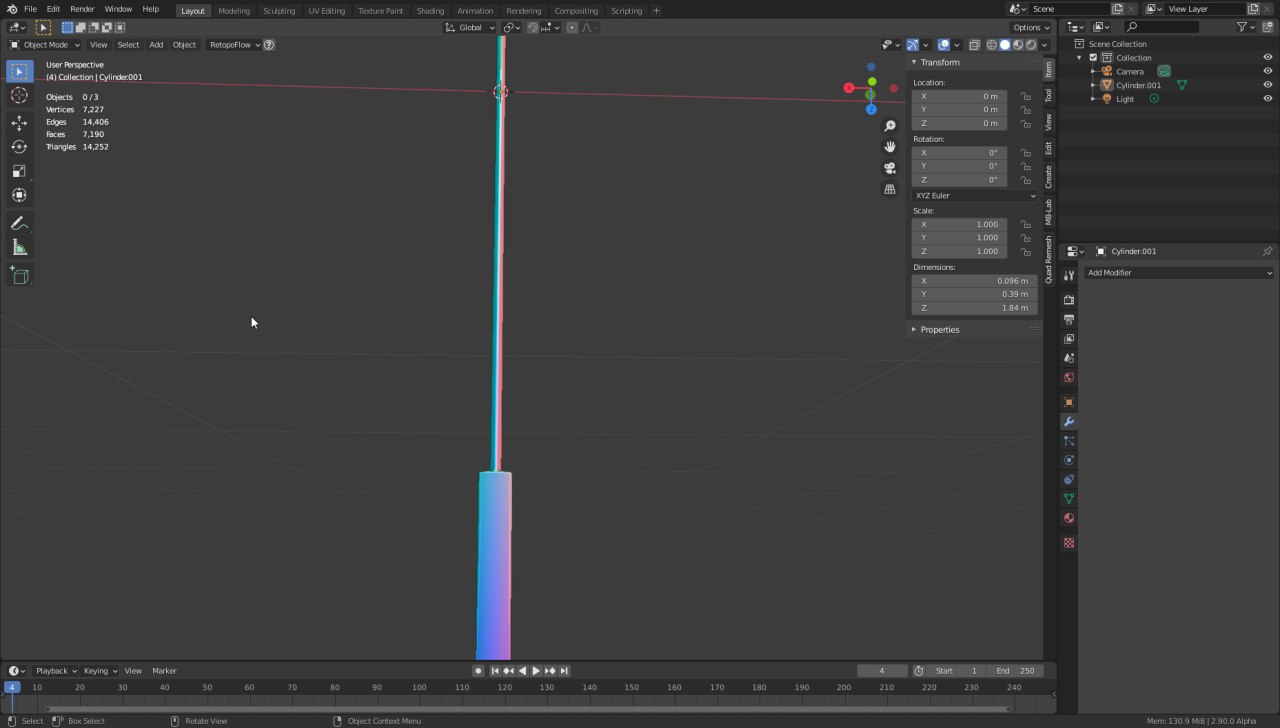Image resolution: width=1280 pixels, height=728 pixels.
Task: Select the Annotate tool
Action: click(19, 223)
